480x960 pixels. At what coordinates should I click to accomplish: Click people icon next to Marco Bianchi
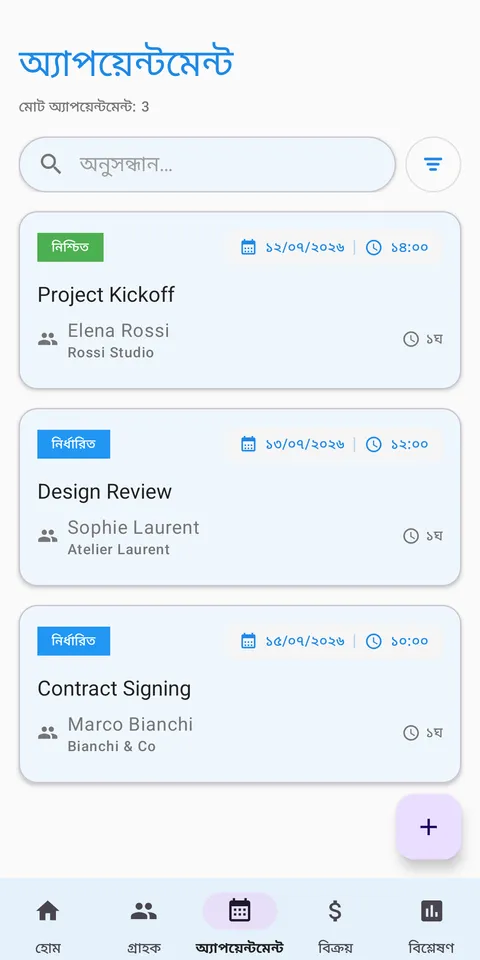[x=48, y=732]
